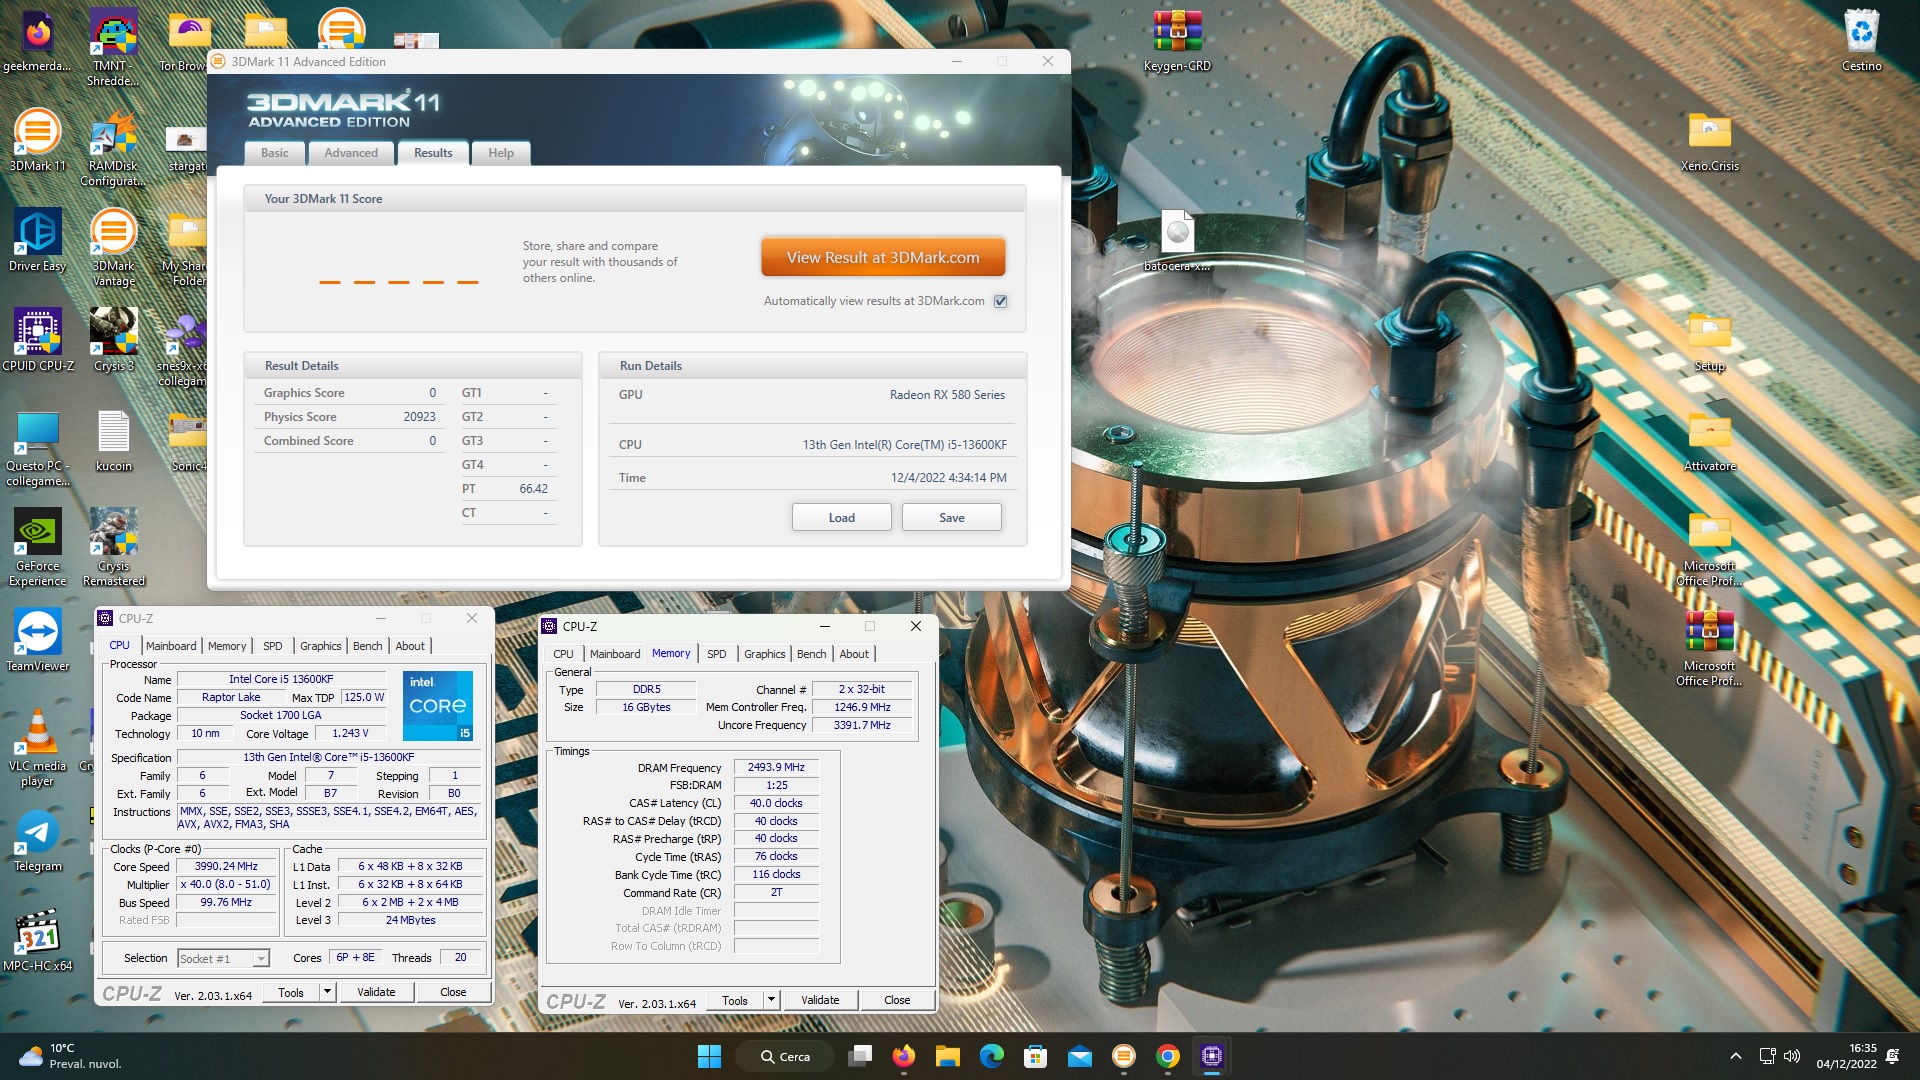Launch the Telegram desktop shortcut
The height and width of the screenshot is (1080, 1920).
click(37, 840)
